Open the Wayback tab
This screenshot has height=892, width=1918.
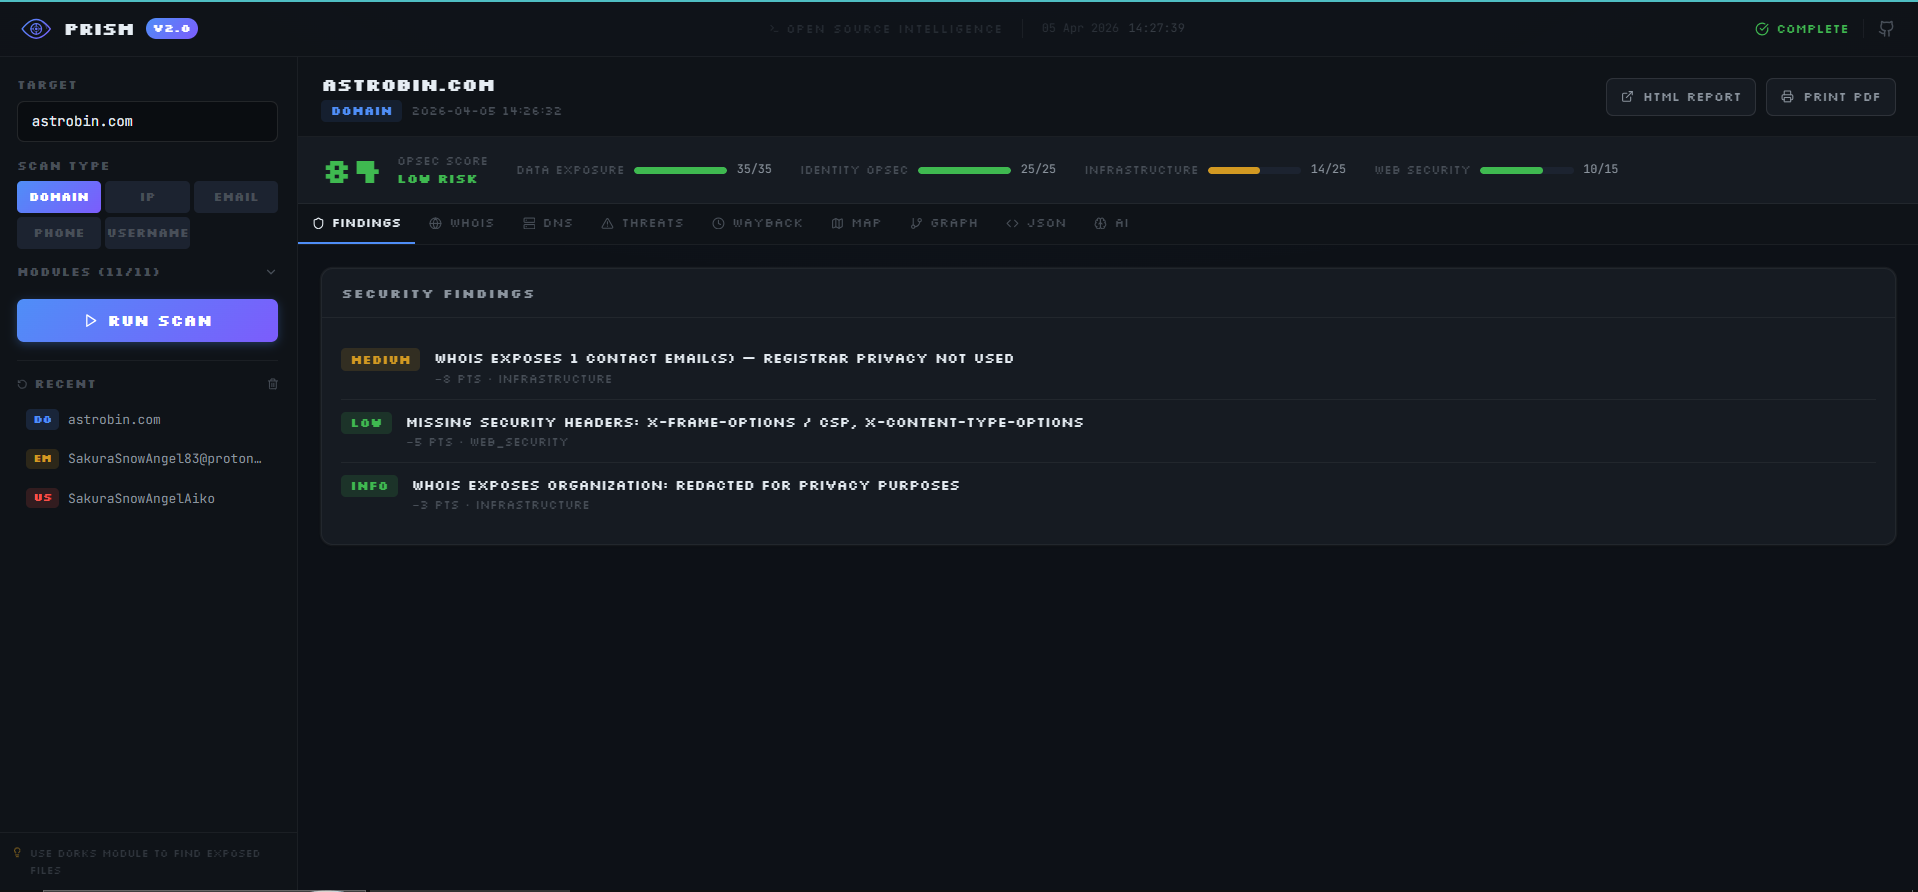pyautogui.click(x=758, y=223)
